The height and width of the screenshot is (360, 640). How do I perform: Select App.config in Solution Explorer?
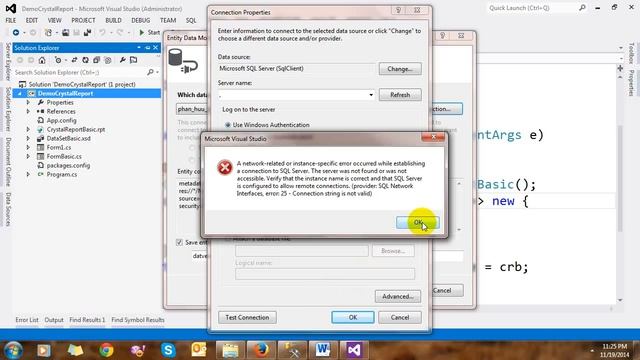(x=61, y=120)
